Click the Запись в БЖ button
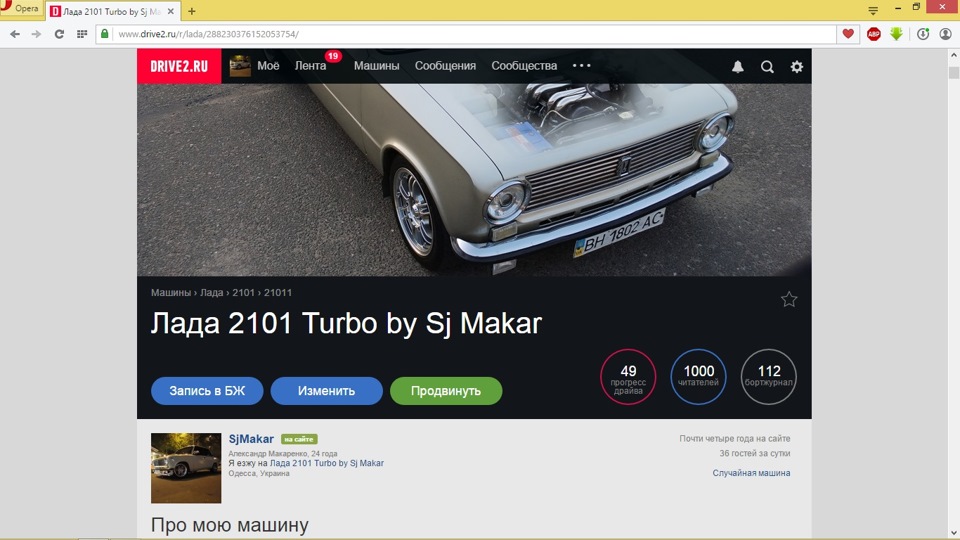The height and width of the screenshot is (540, 960). click(207, 391)
